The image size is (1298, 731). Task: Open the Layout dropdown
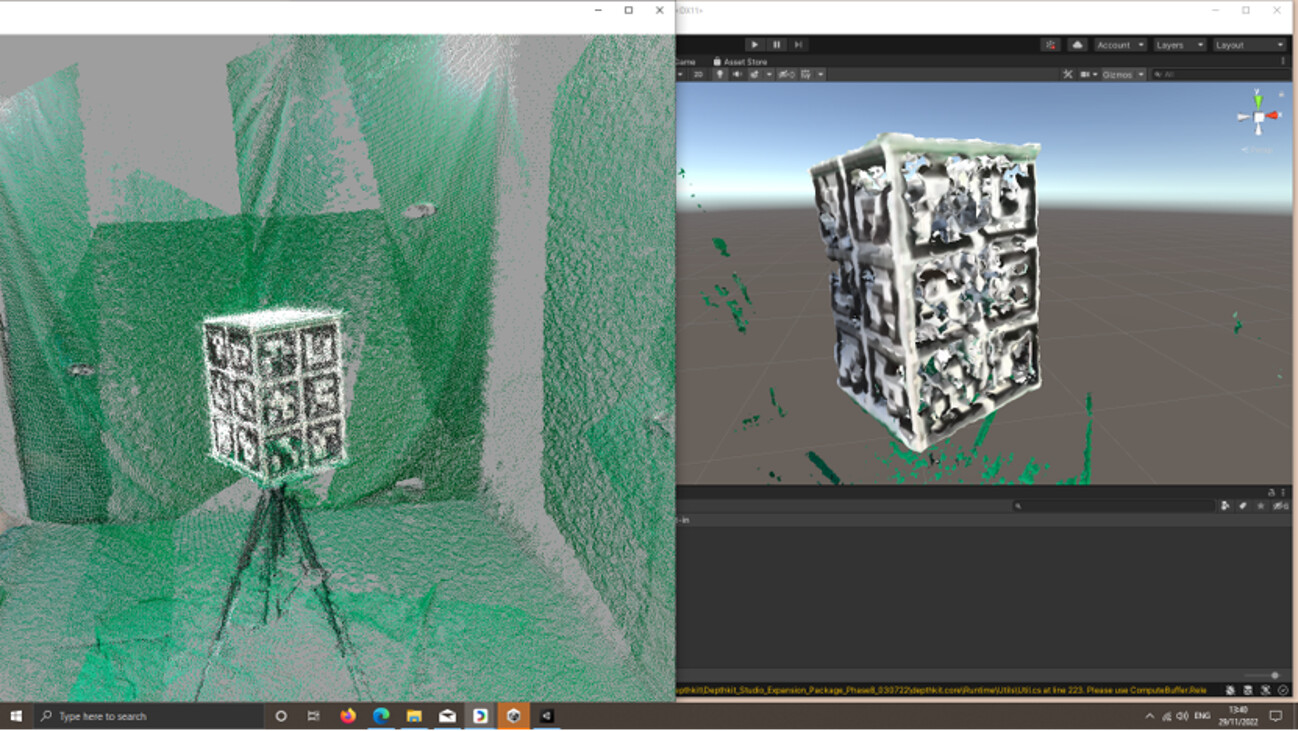click(1248, 45)
